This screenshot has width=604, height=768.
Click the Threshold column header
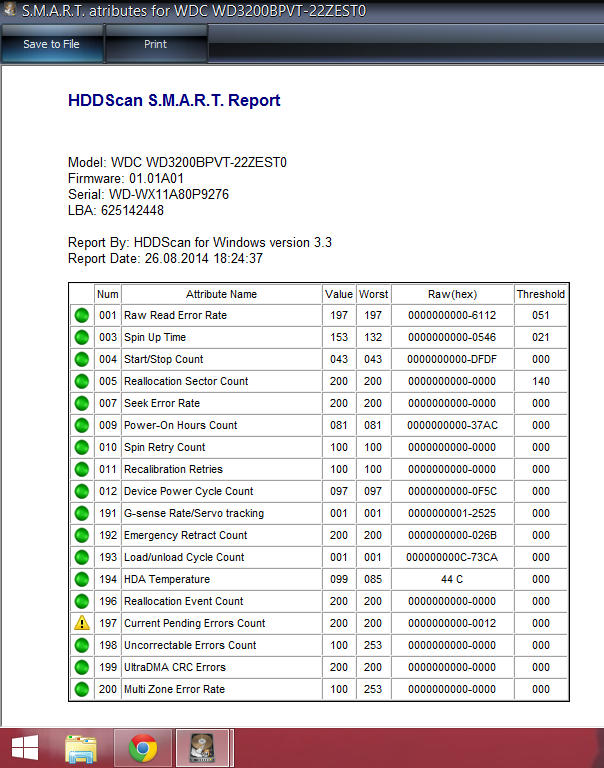point(540,294)
